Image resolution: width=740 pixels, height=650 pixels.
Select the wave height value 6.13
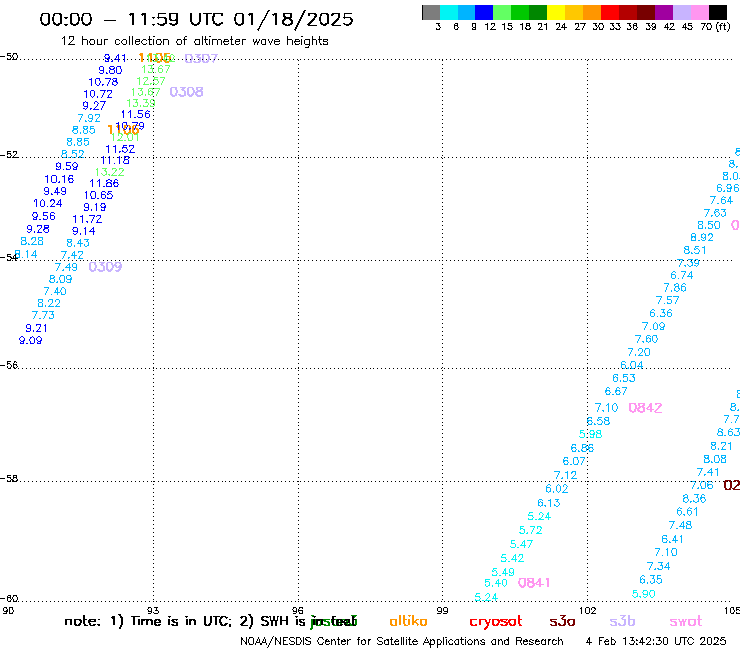pyautogui.click(x=548, y=503)
